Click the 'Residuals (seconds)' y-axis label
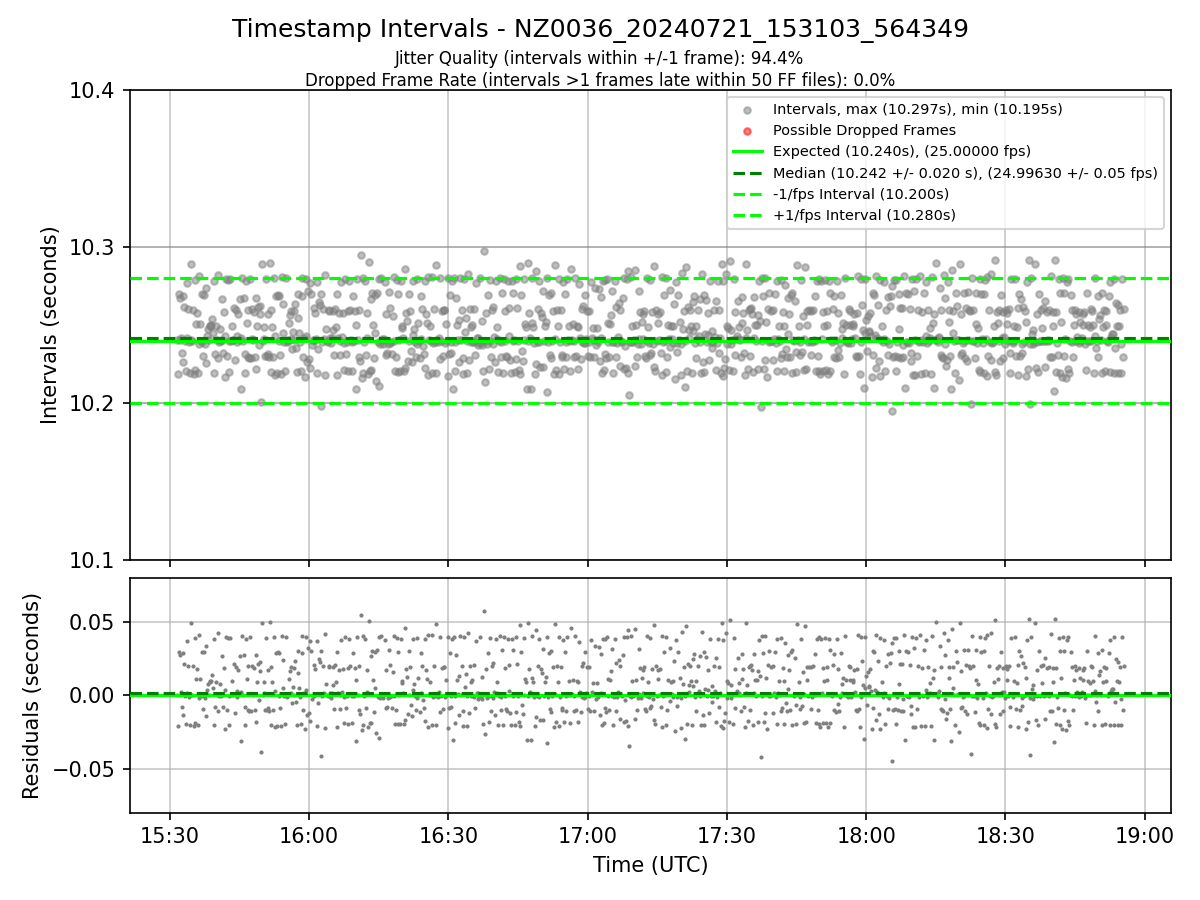This screenshot has width=1200, height=900. tap(31, 696)
